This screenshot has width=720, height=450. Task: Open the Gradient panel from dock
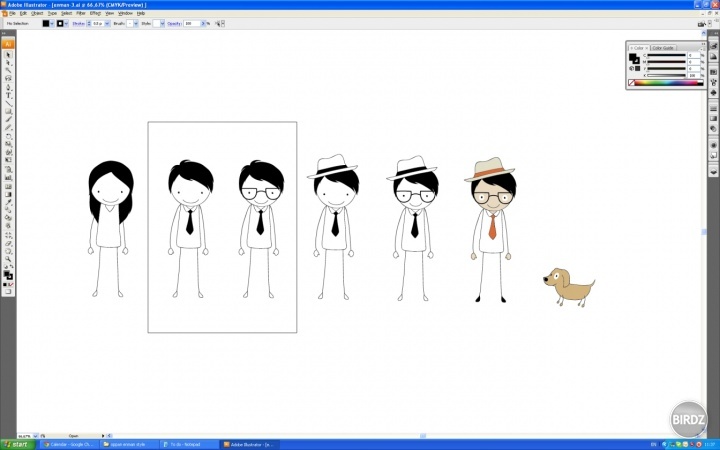tap(713, 118)
